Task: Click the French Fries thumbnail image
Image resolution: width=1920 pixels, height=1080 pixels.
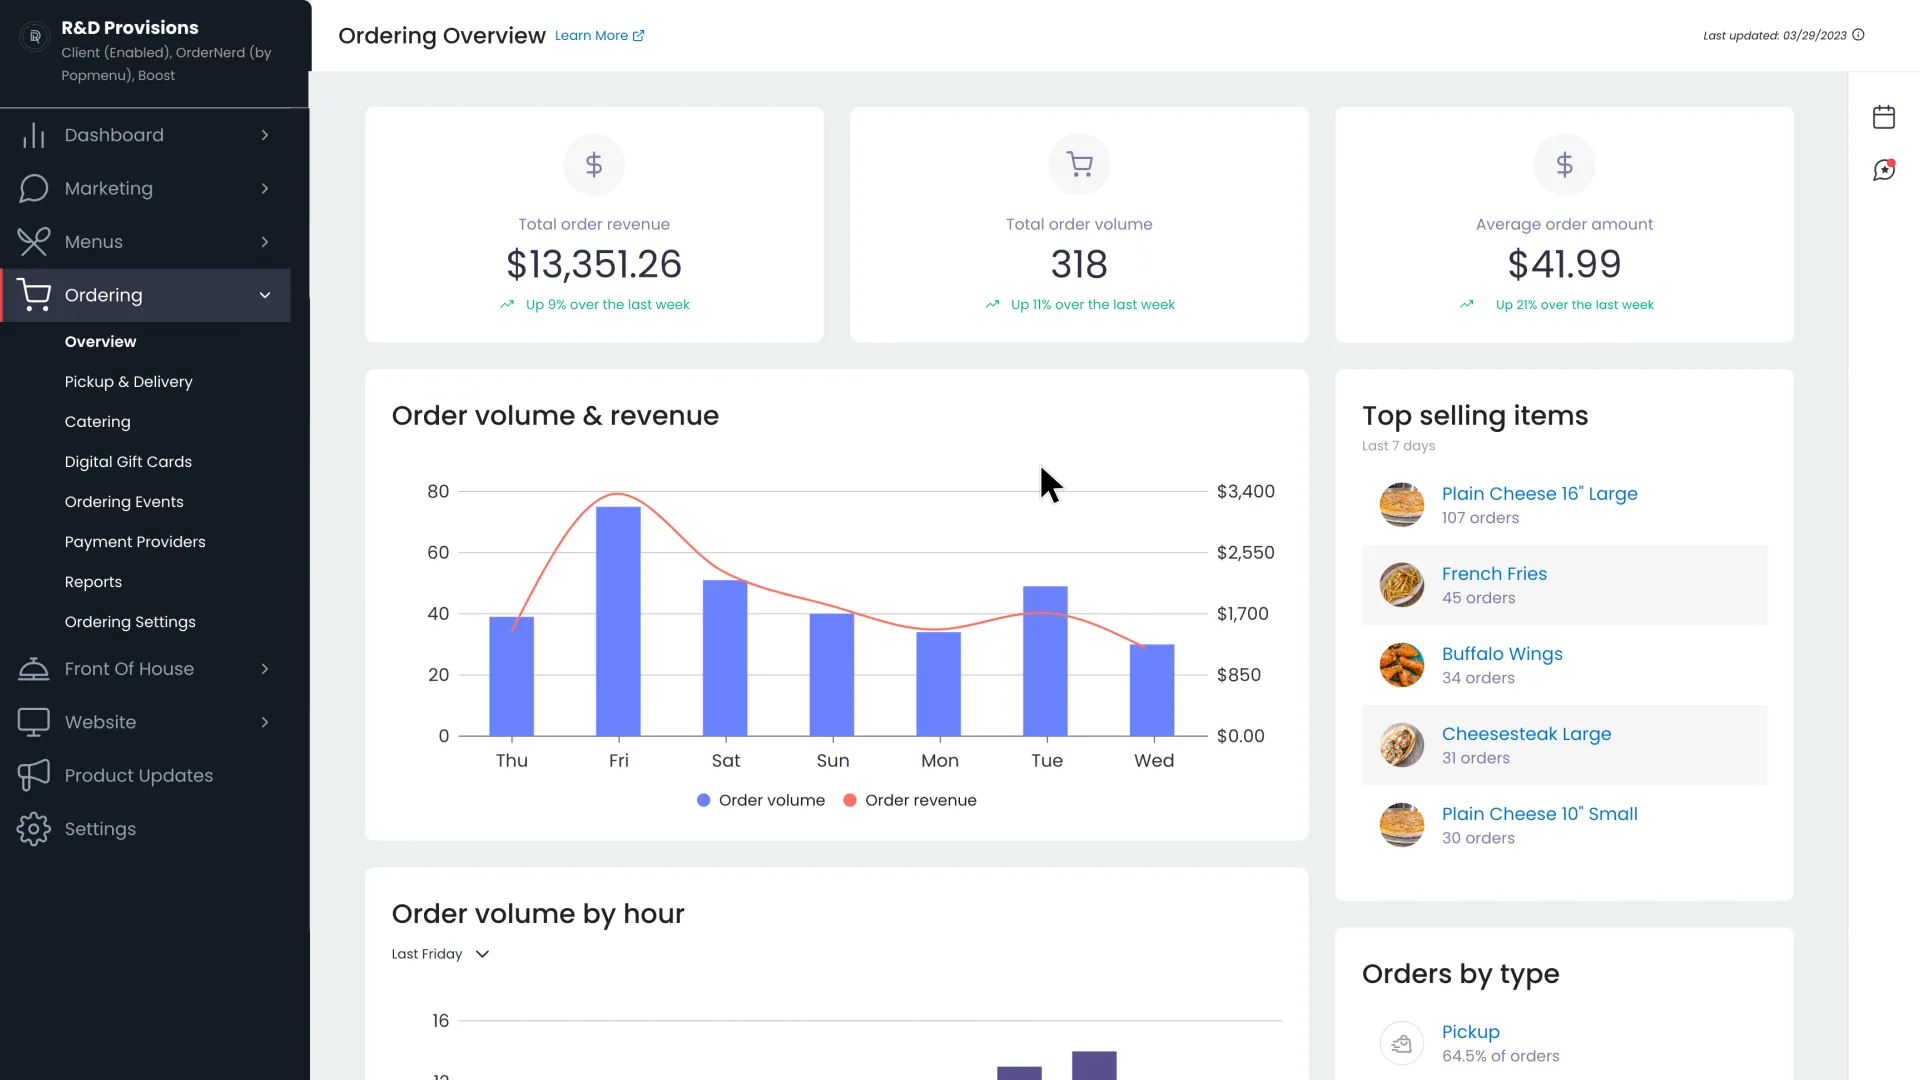Action: pyautogui.click(x=1401, y=585)
